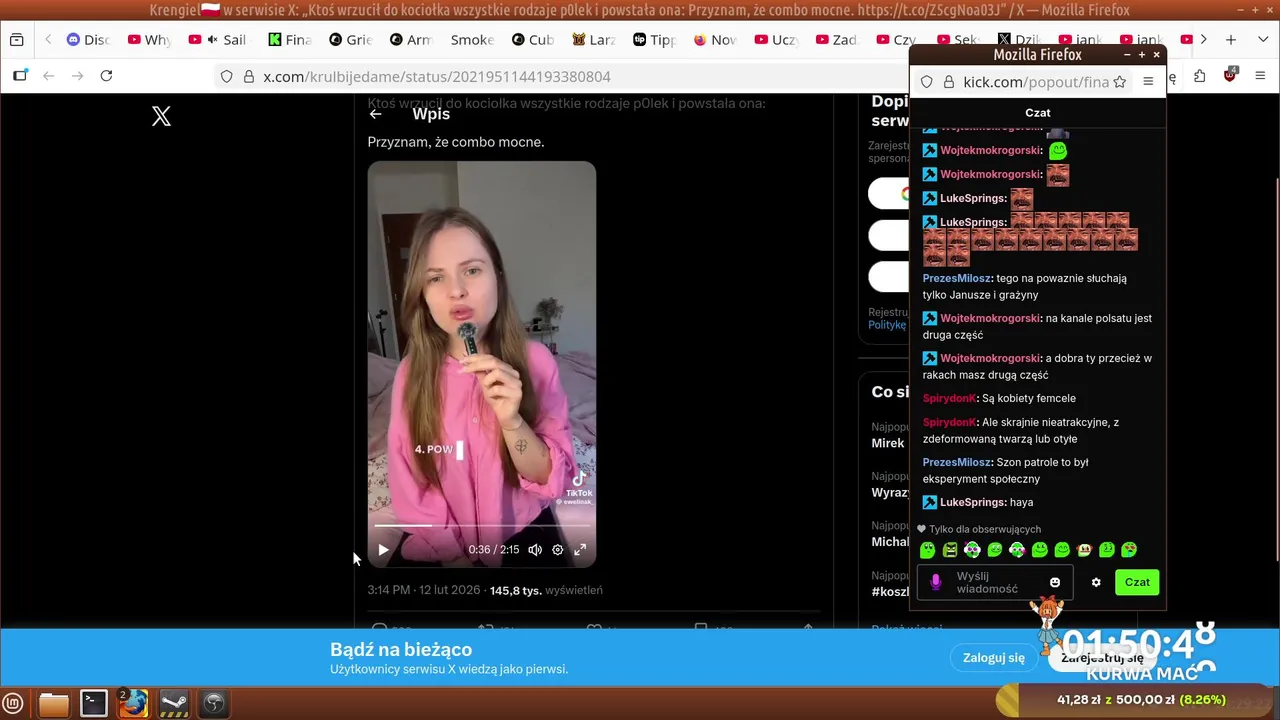The width and height of the screenshot is (1280, 720).
Task: Open Wojtekmokrogorski username in polsatu message
Action: [x=990, y=318]
